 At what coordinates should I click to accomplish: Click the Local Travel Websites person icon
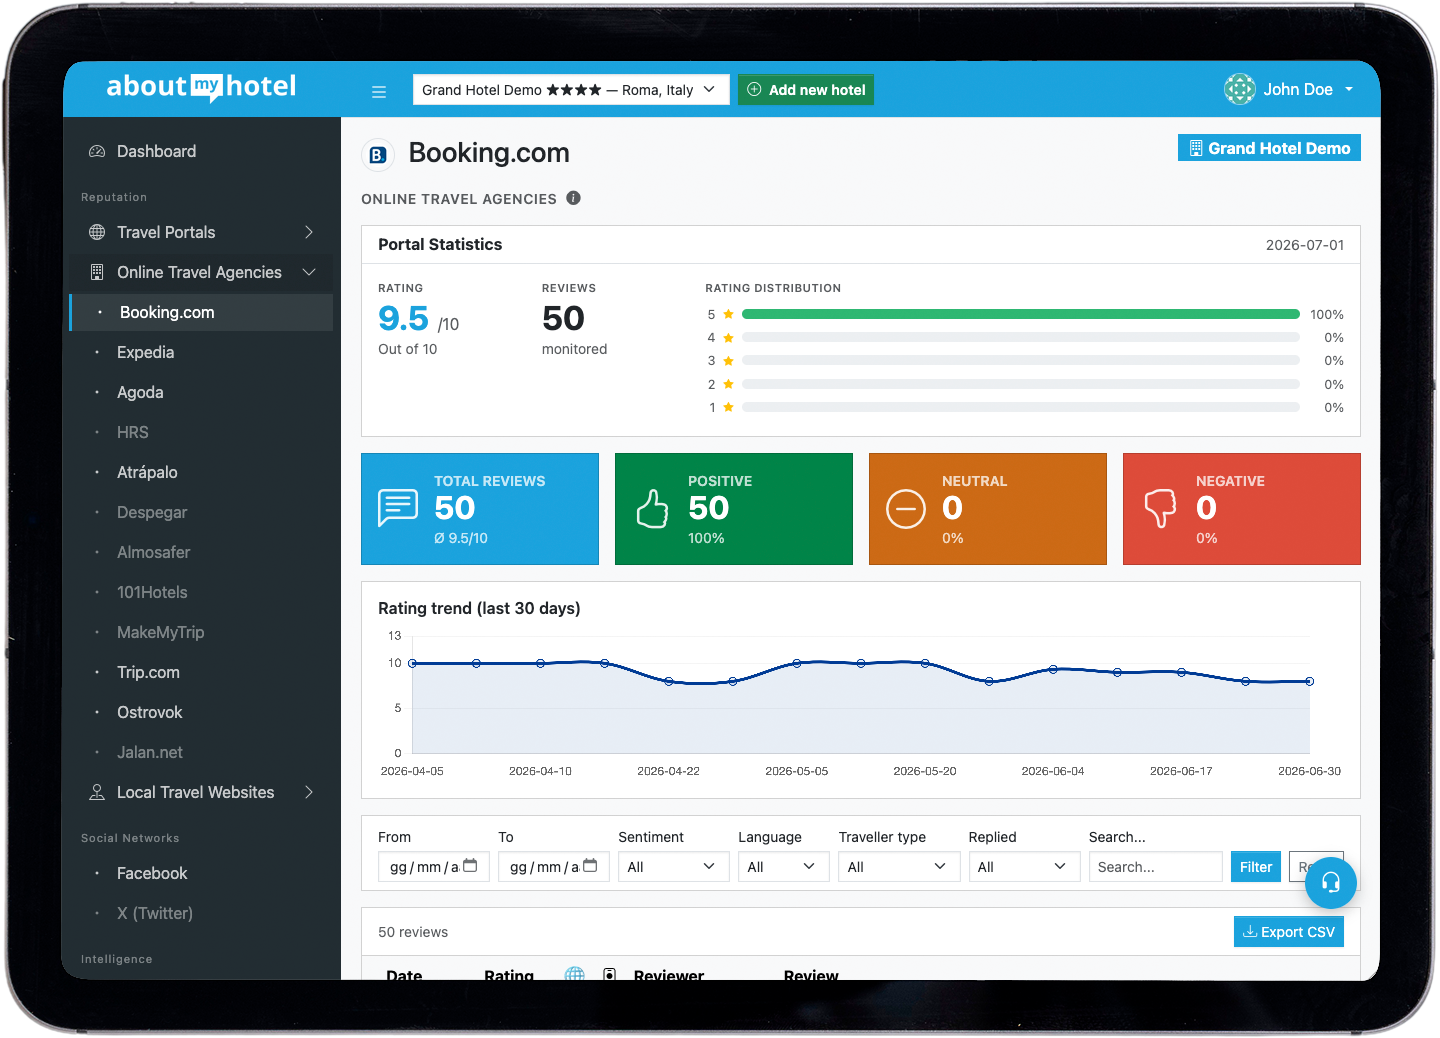point(97,792)
